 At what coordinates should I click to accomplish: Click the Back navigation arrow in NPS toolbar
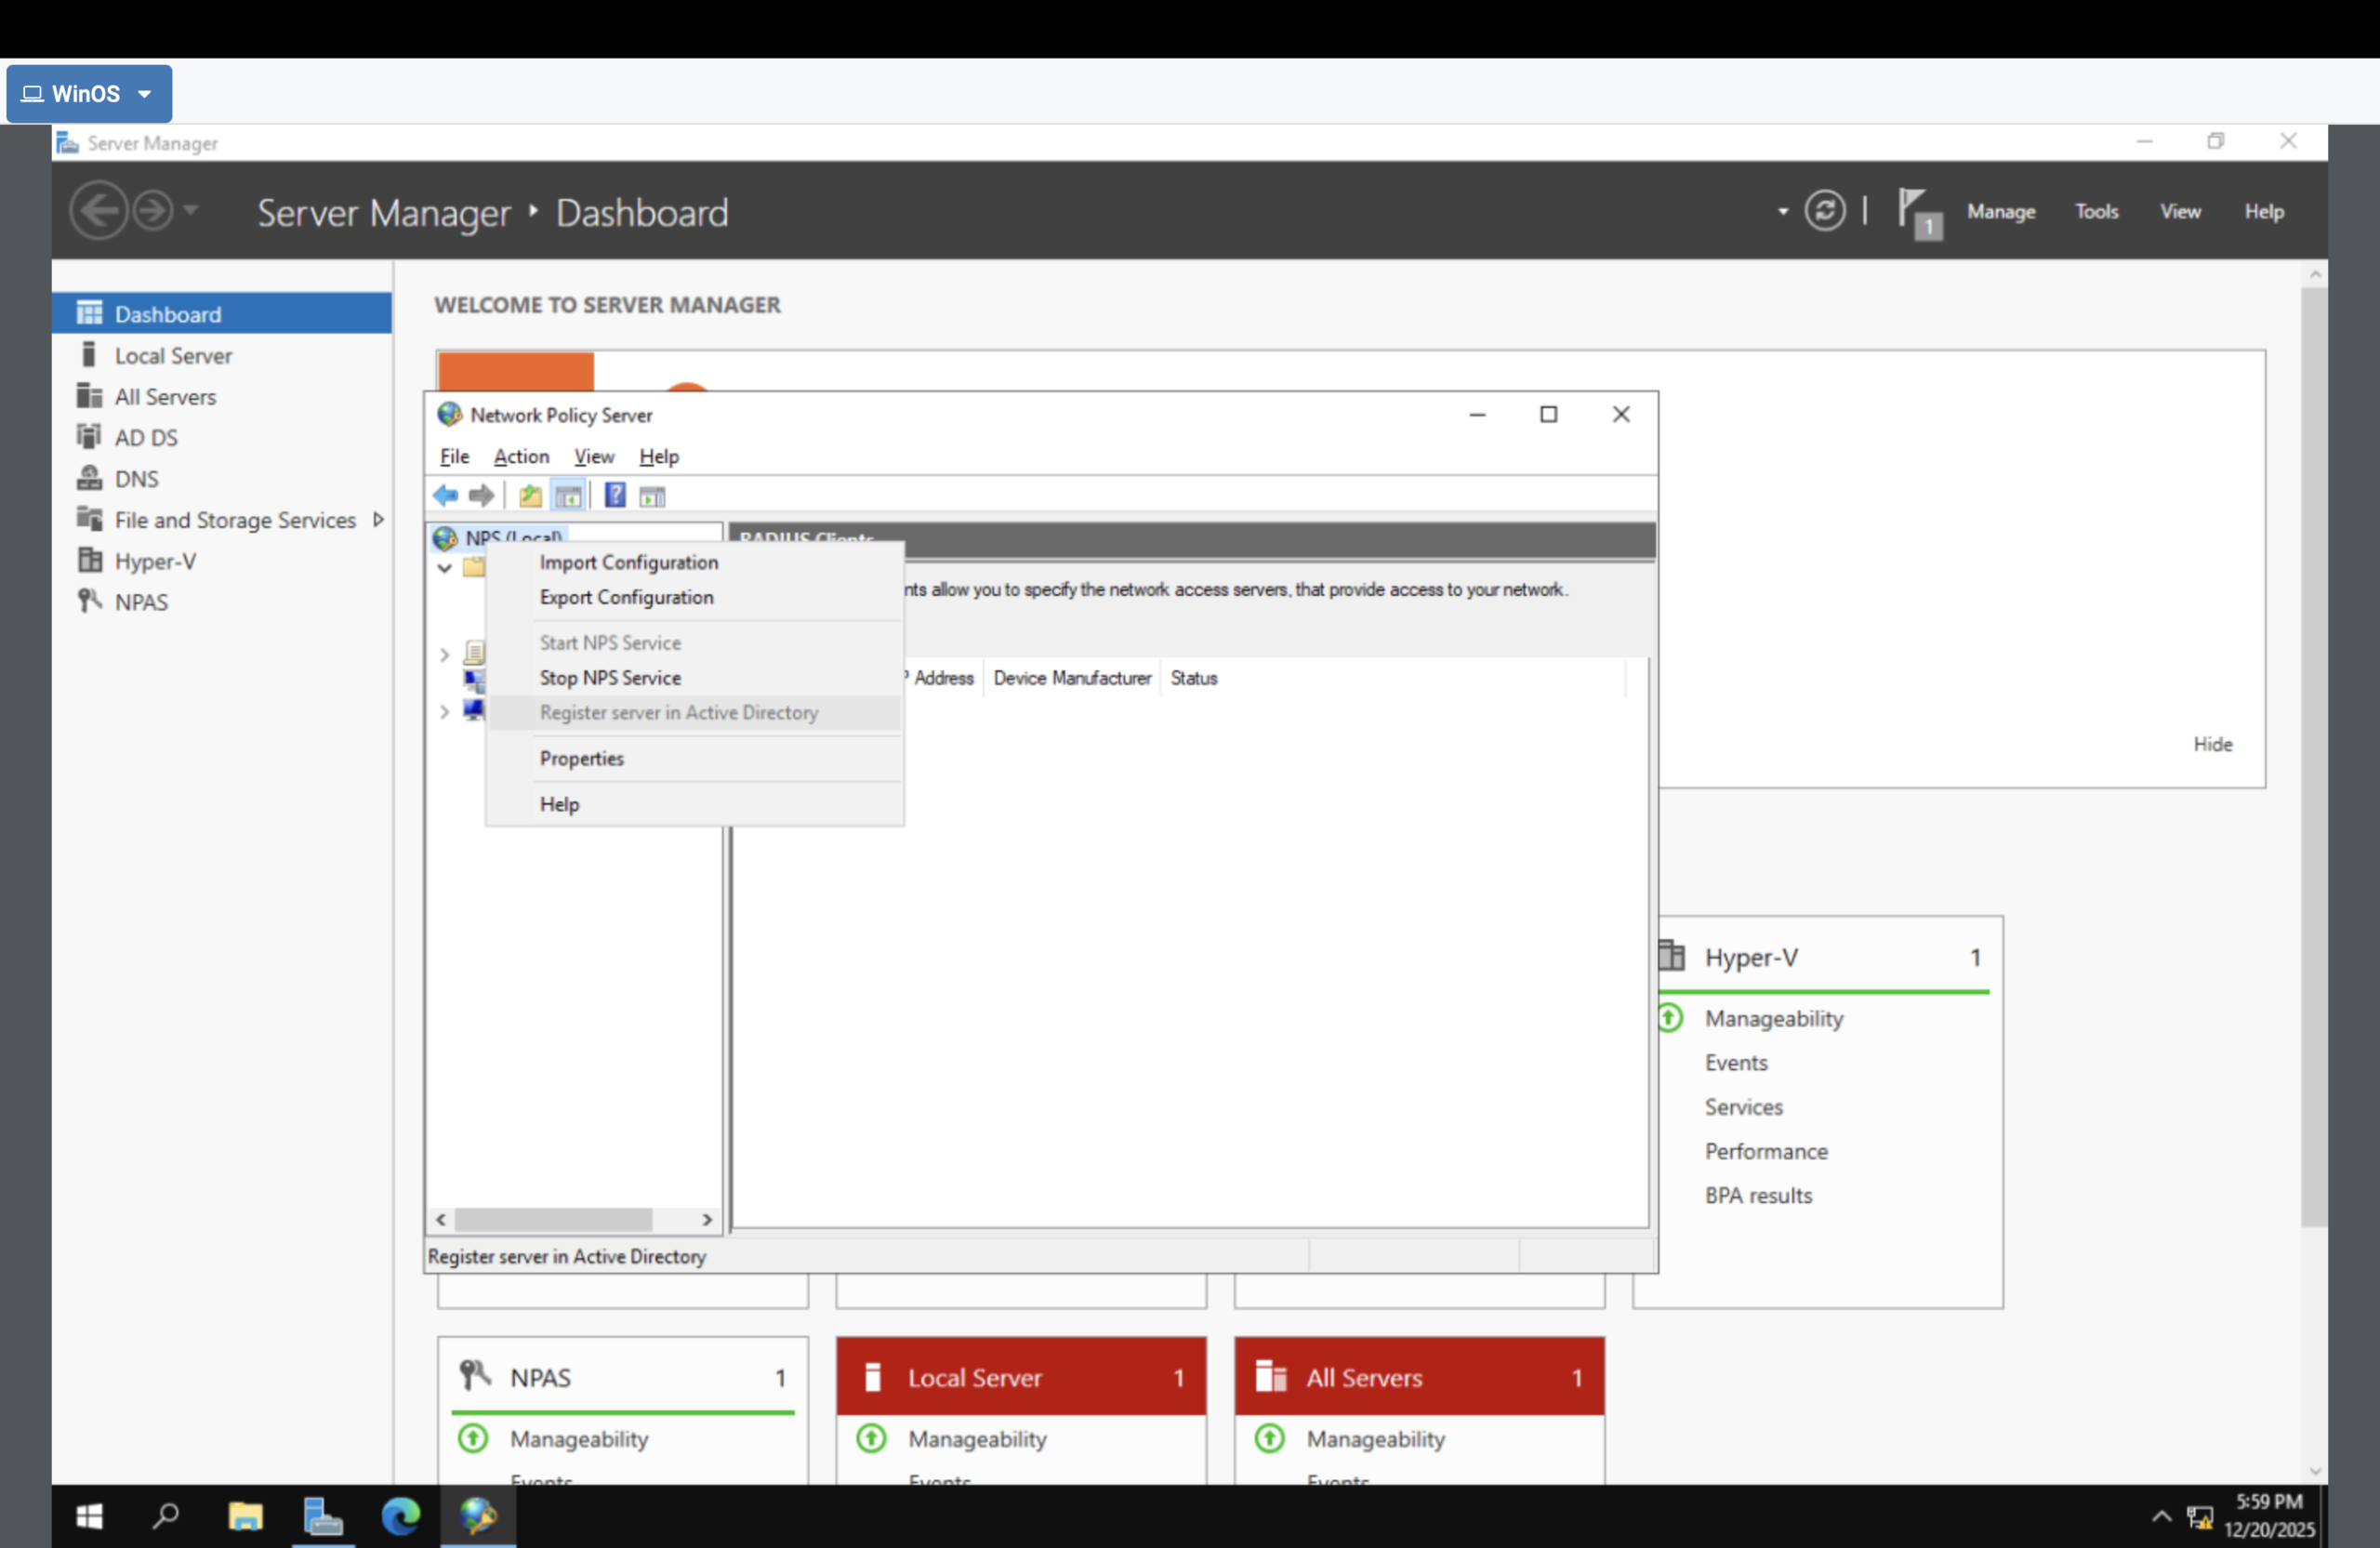click(x=446, y=495)
